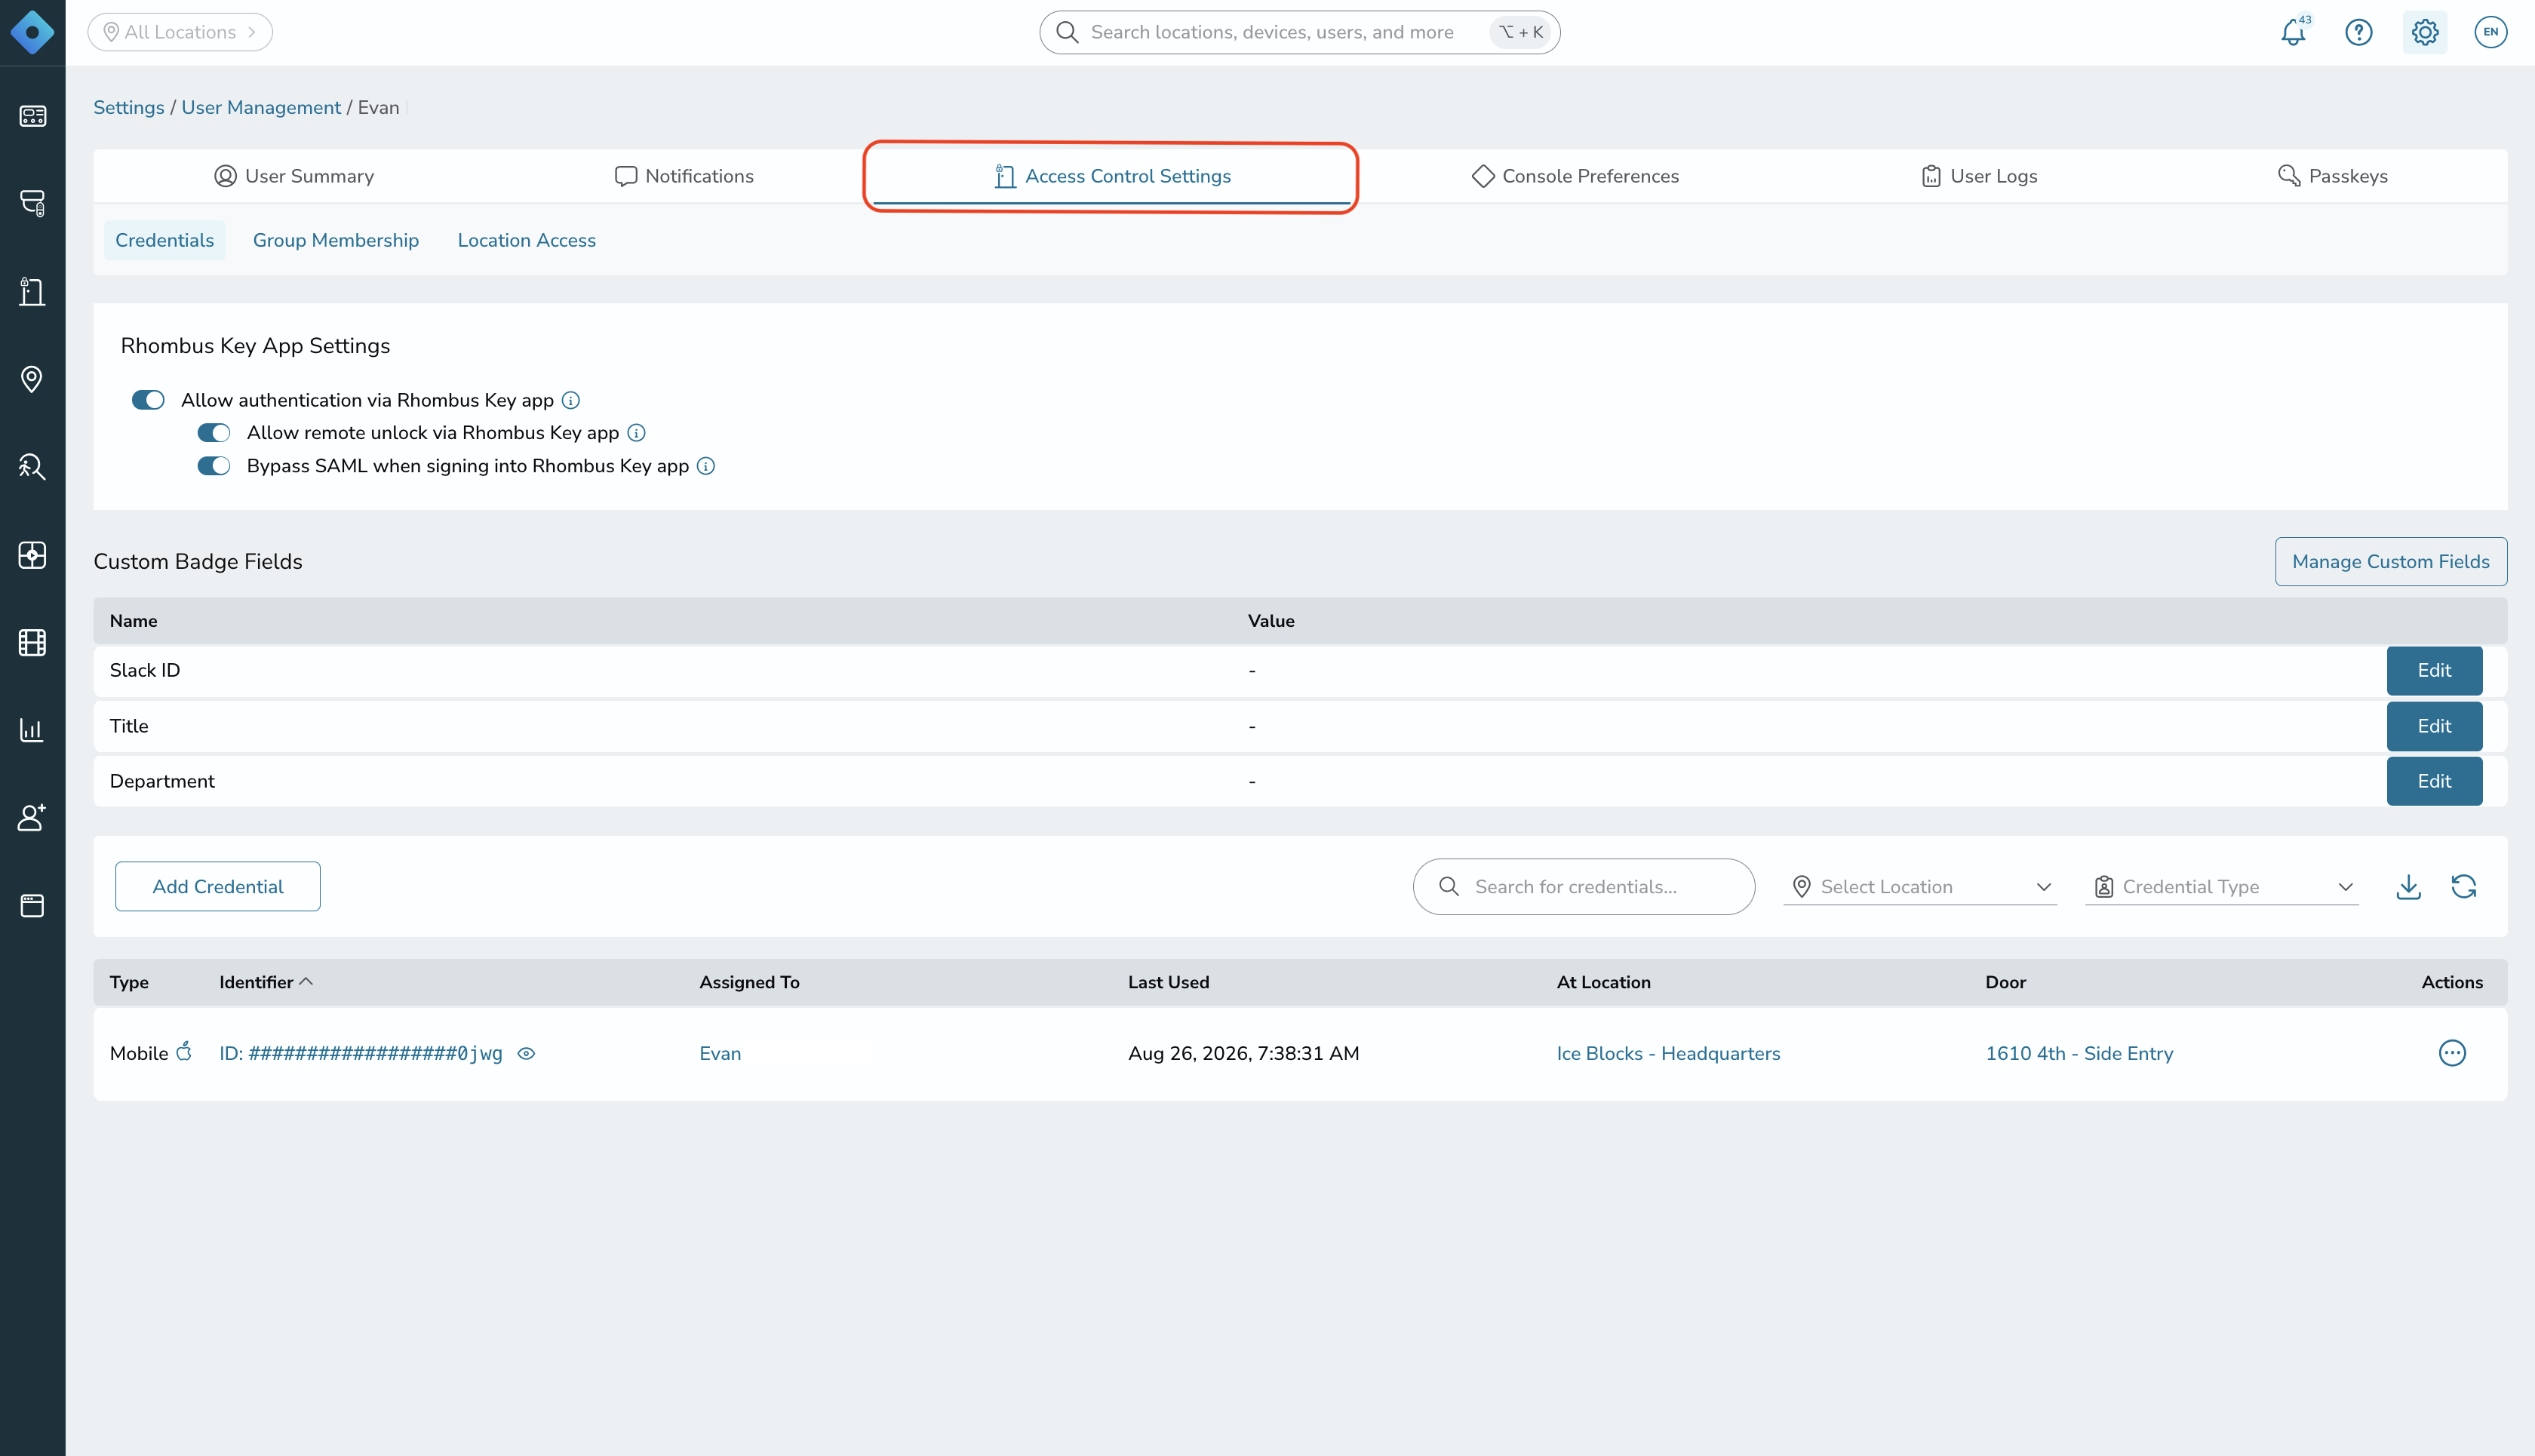
Task: Open the alarm monitoring sidebar icon
Action: click(32, 554)
